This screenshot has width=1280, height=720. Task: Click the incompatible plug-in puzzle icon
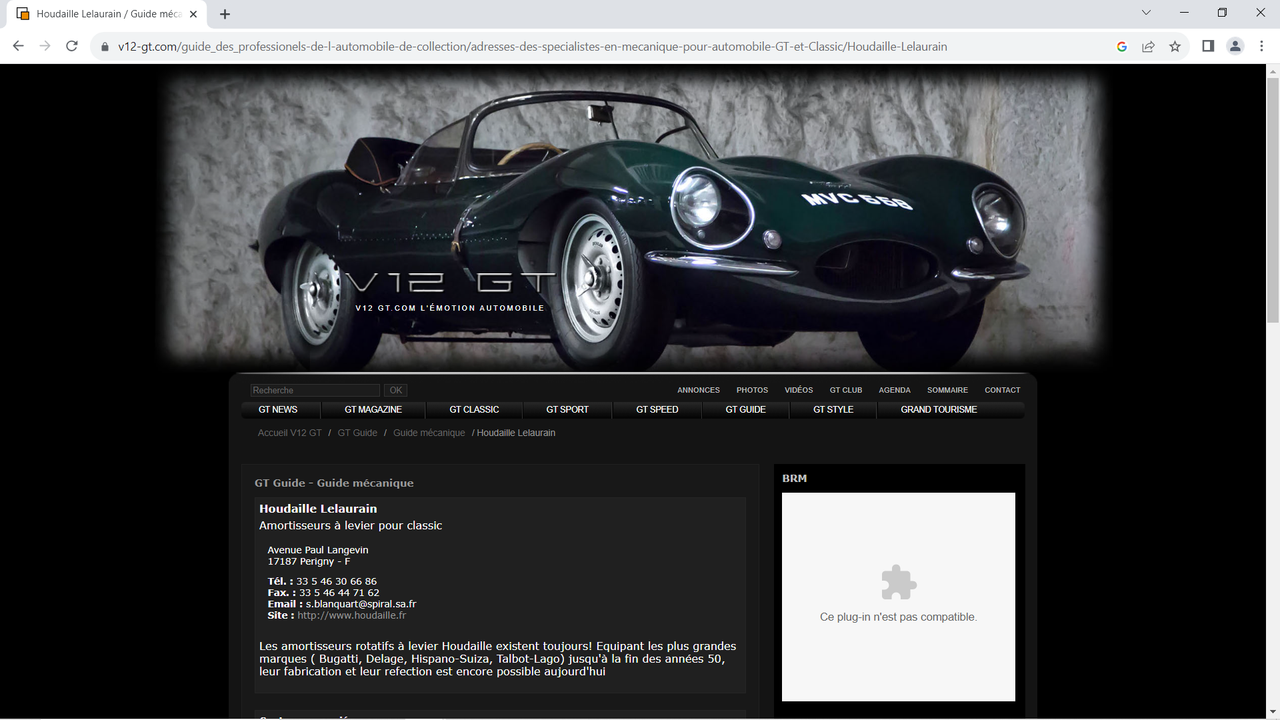pos(898,582)
